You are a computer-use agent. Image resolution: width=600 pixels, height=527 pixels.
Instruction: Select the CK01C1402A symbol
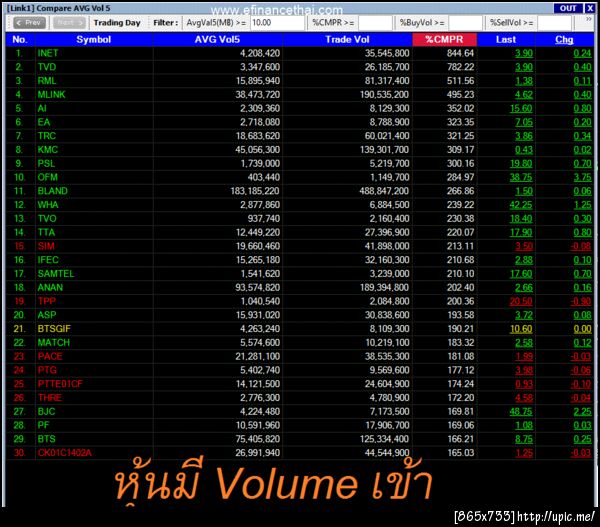[x=65, y=453]
